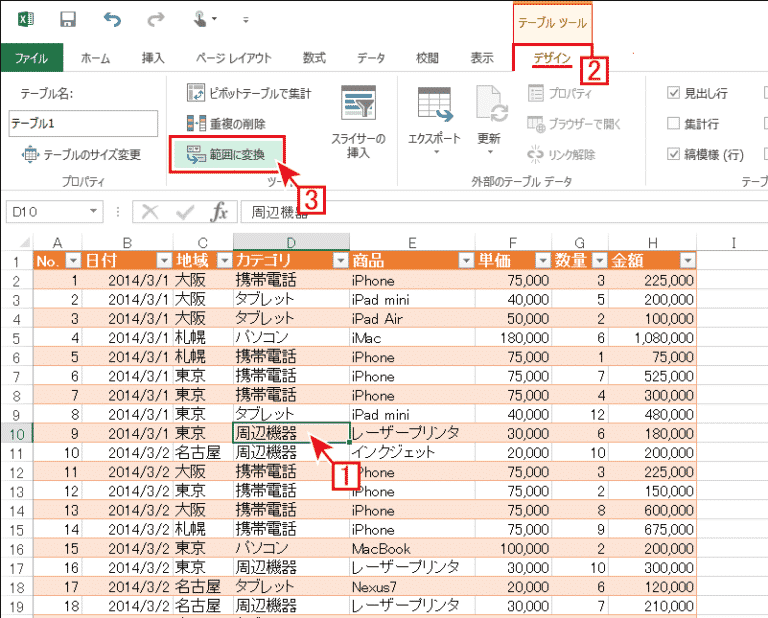Open the 商品 column filter dropdown
Image resolution: width=768 pixels, height=618 pixels.
point(466,261)
